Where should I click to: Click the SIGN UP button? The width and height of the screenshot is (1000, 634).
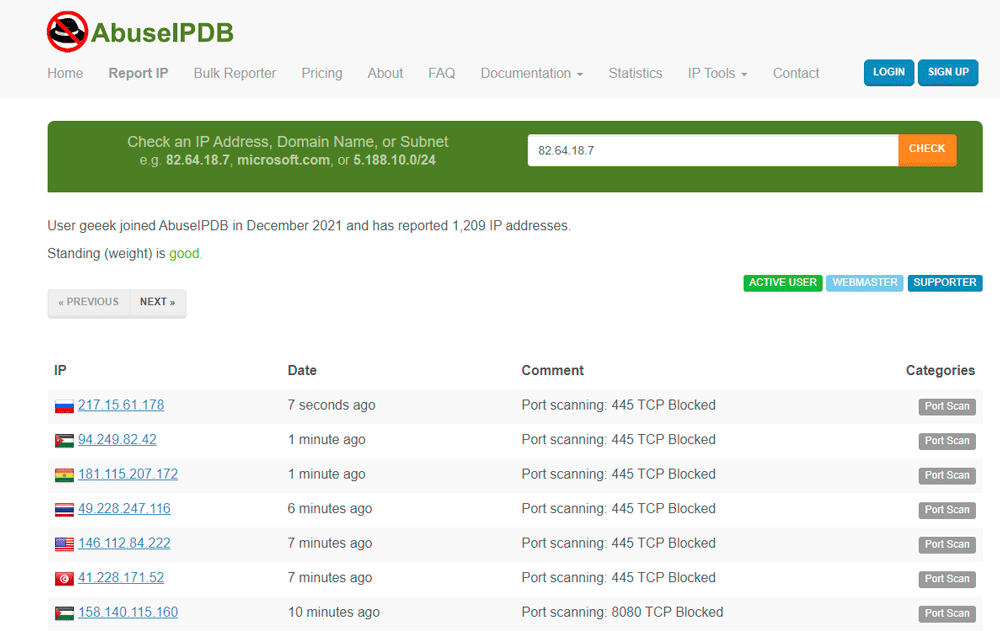[x=948, y=72]
